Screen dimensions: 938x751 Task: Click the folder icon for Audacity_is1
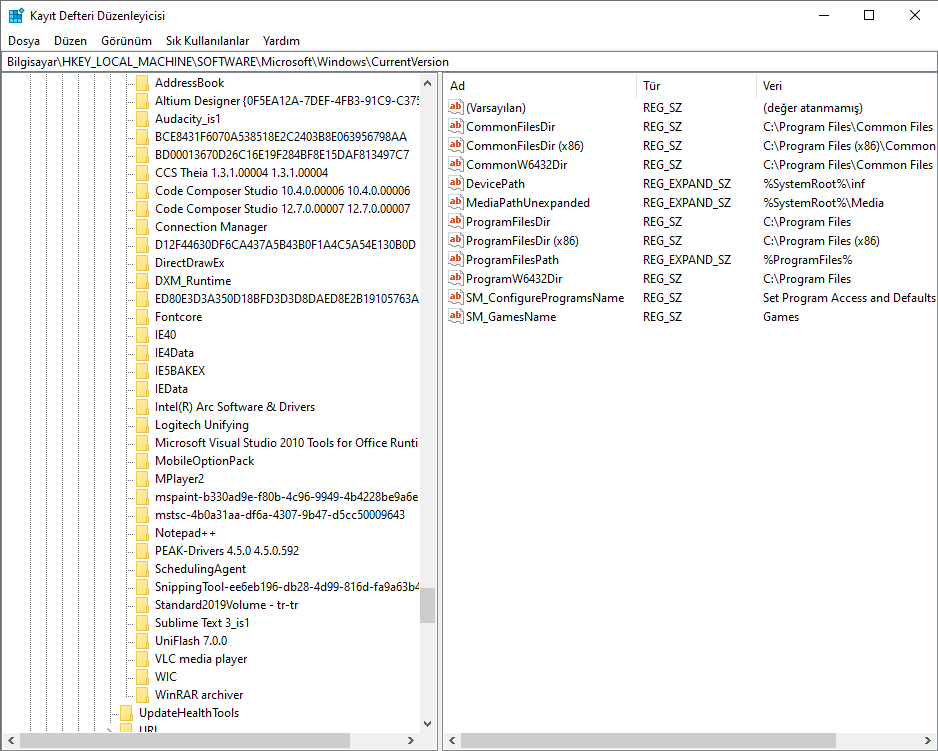[143, 118]
